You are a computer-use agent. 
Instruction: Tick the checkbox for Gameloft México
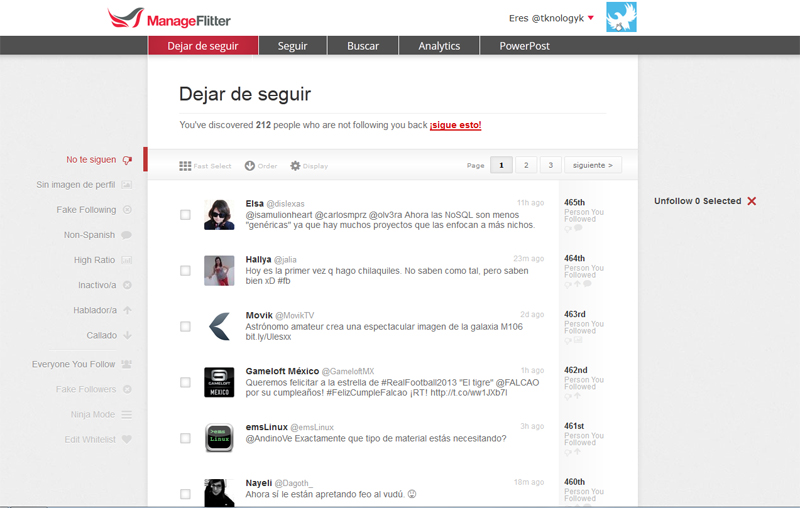[x=185, y=382]
